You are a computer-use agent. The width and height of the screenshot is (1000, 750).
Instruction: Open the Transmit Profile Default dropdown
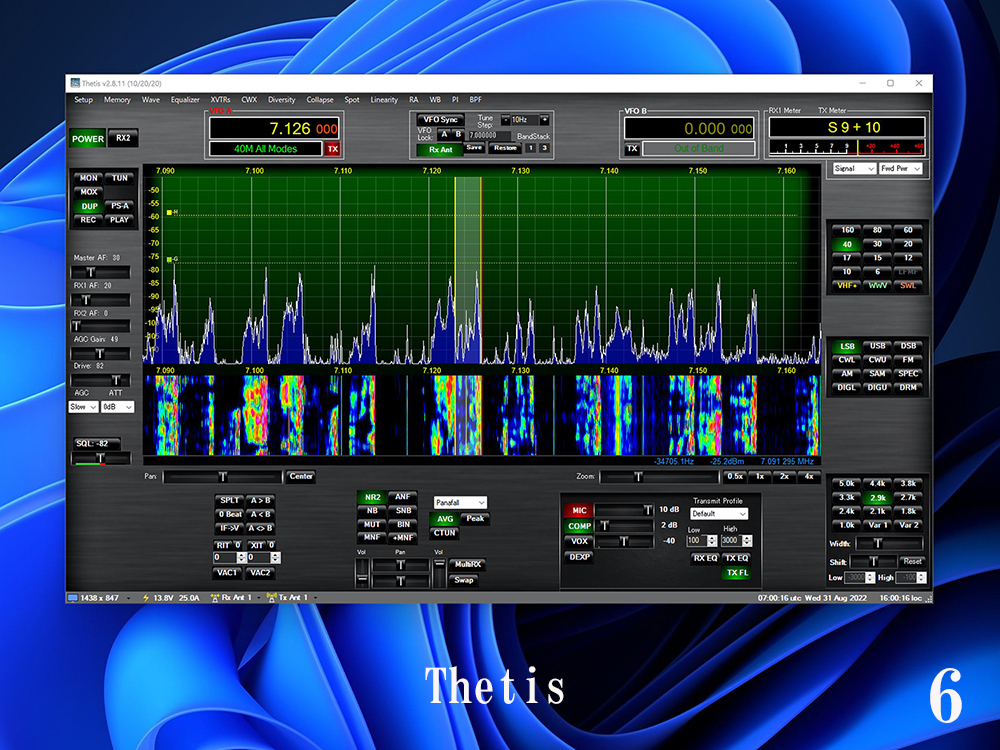719,513
